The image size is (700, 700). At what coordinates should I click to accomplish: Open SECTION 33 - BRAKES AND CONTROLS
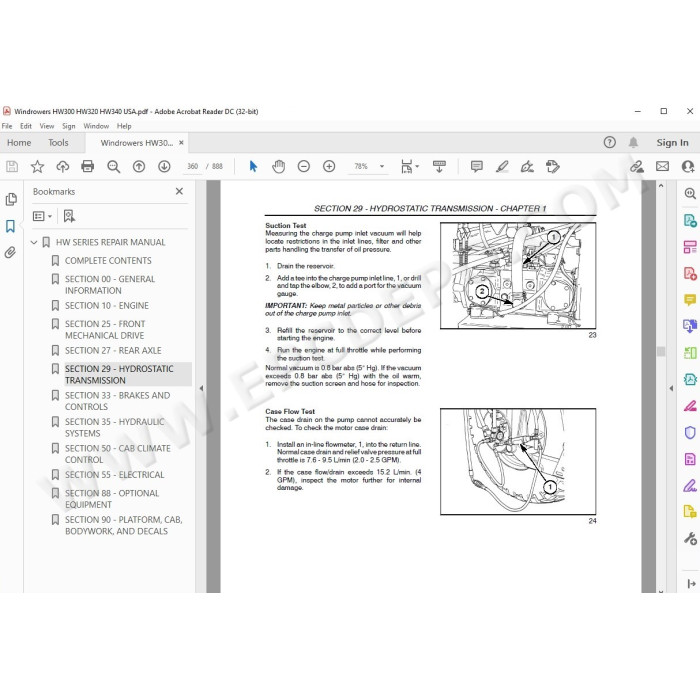point(117,401)
